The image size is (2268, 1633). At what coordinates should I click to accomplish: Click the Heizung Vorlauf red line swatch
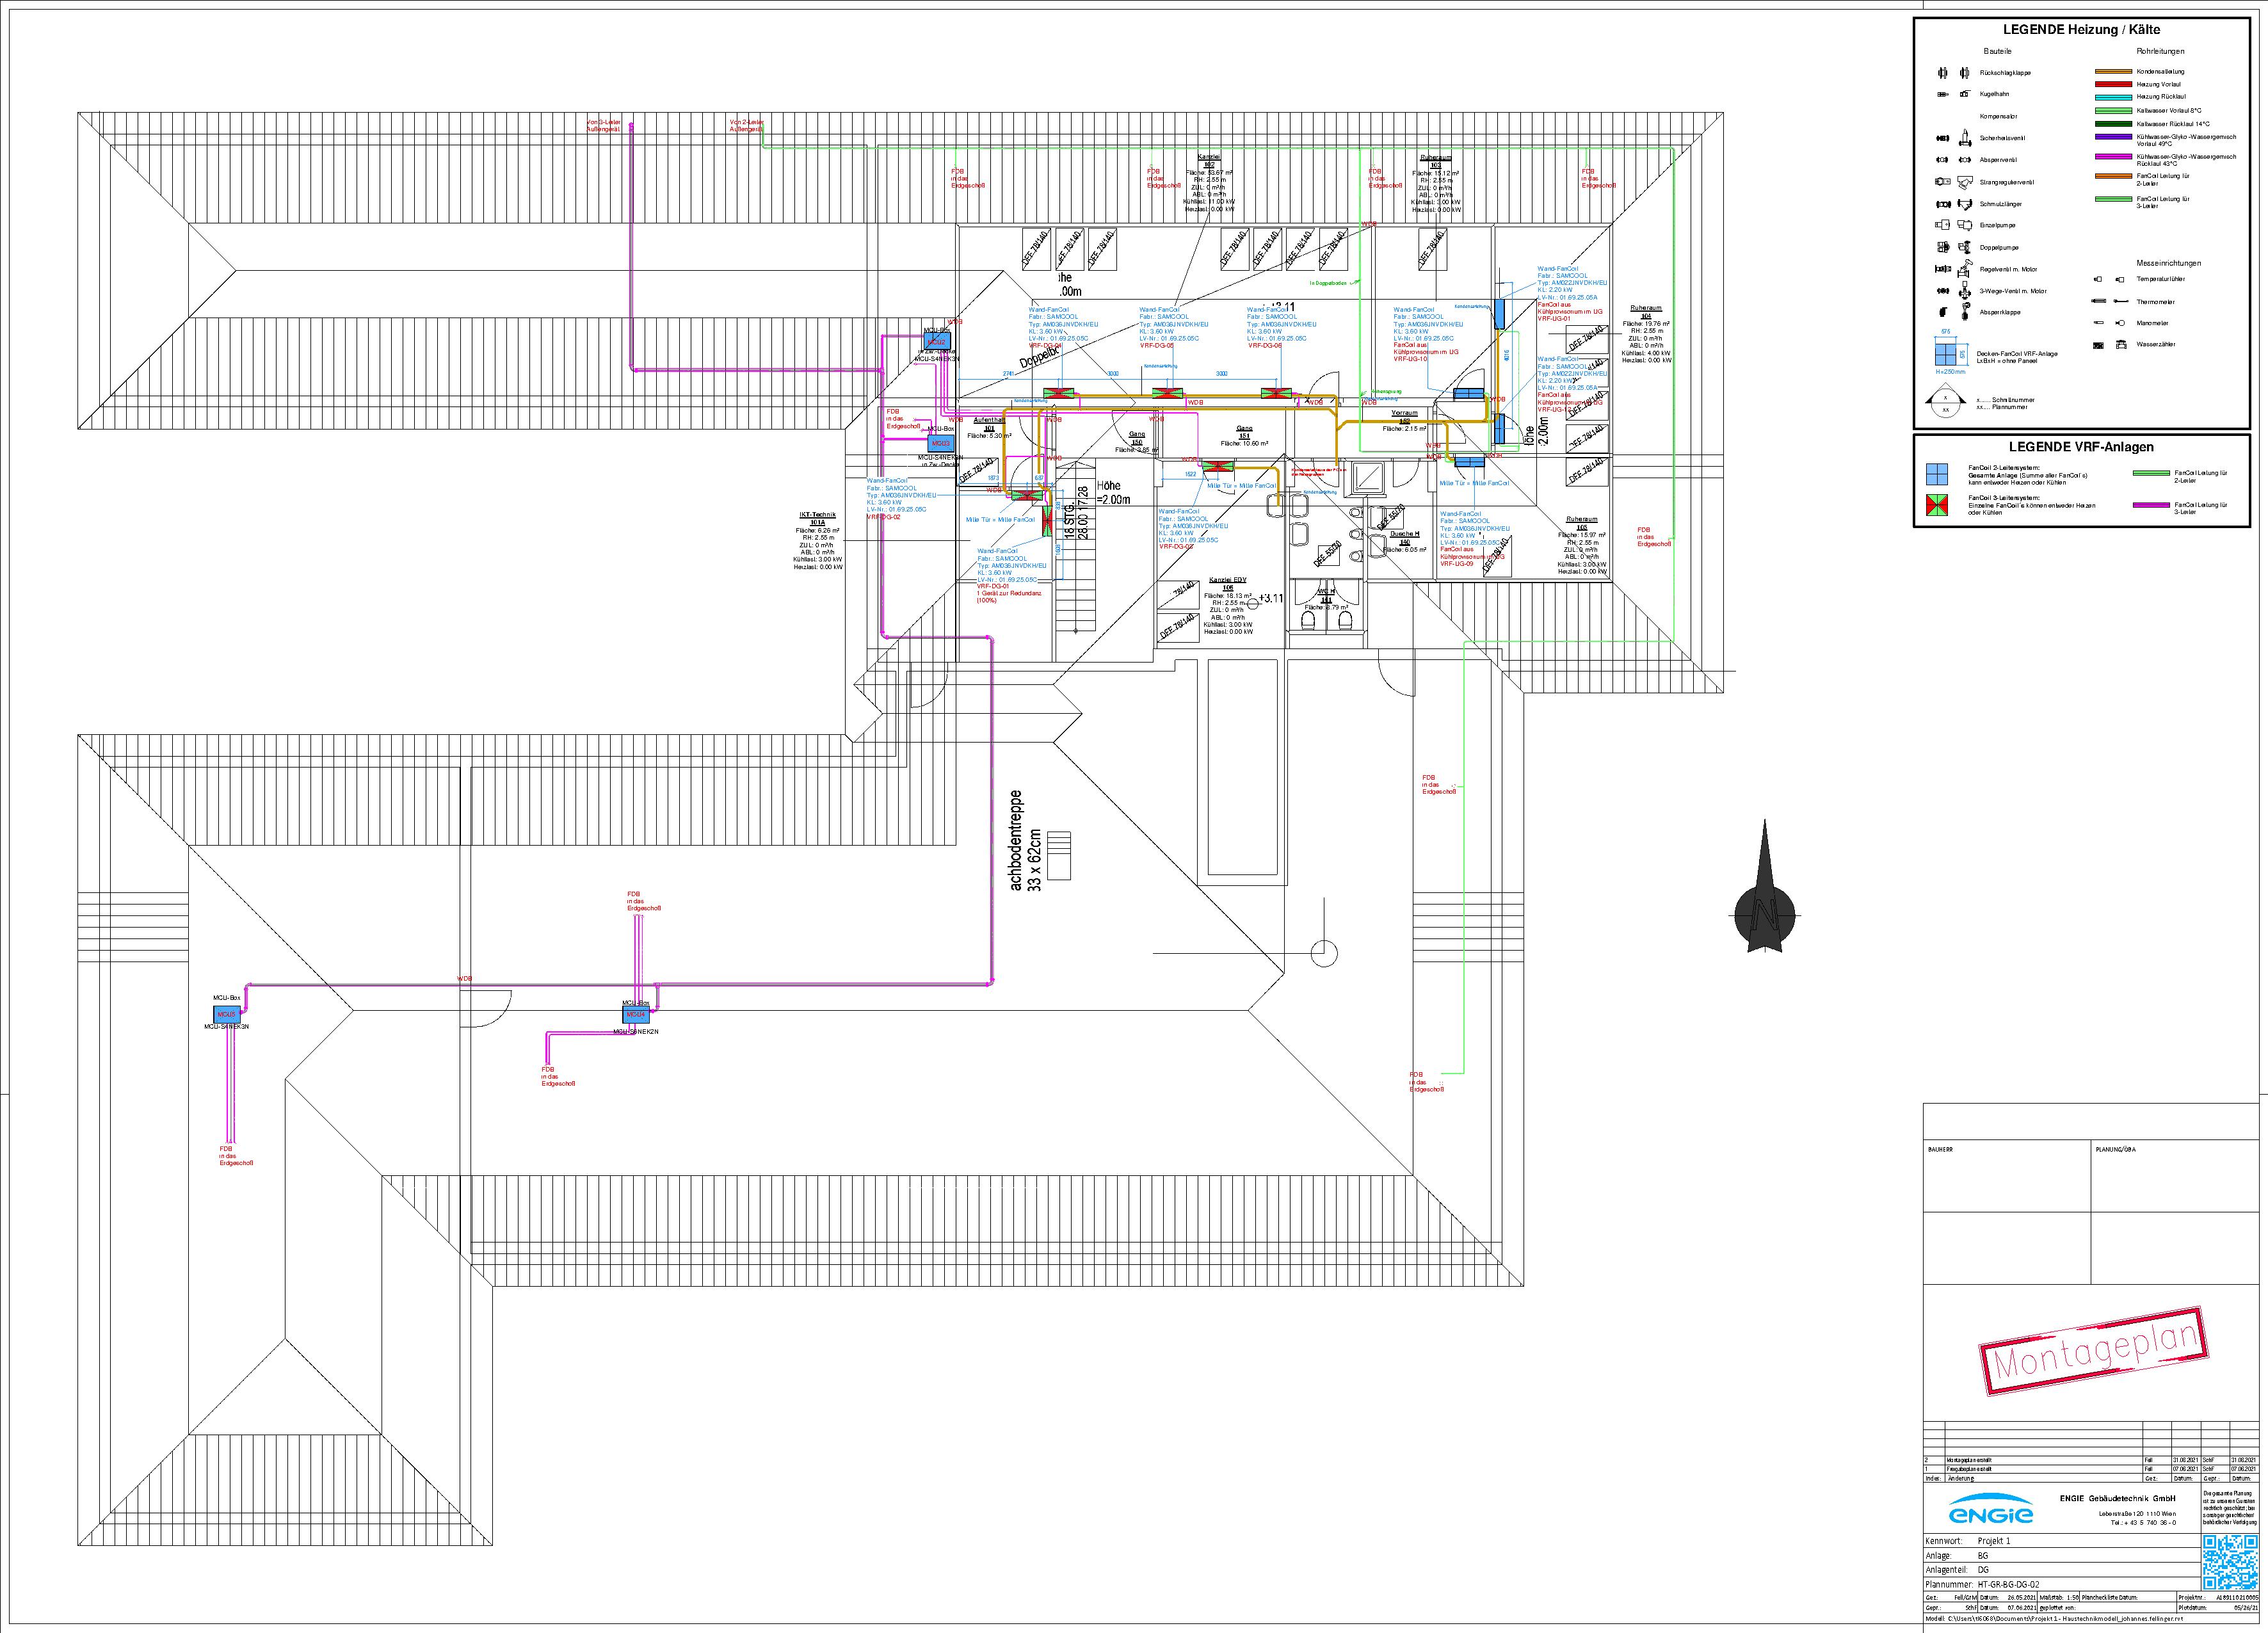click(x=2114, y=85)
